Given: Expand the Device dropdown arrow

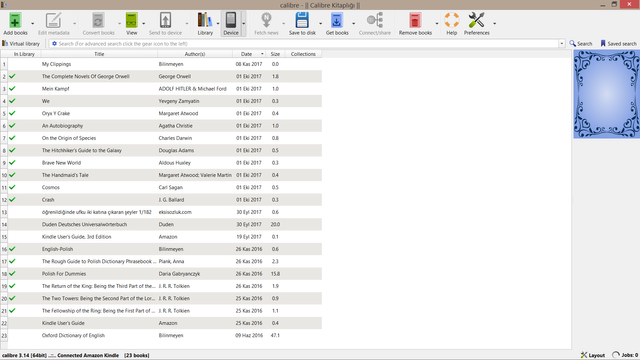Looking at the screenshot, I should click(244, 24).
